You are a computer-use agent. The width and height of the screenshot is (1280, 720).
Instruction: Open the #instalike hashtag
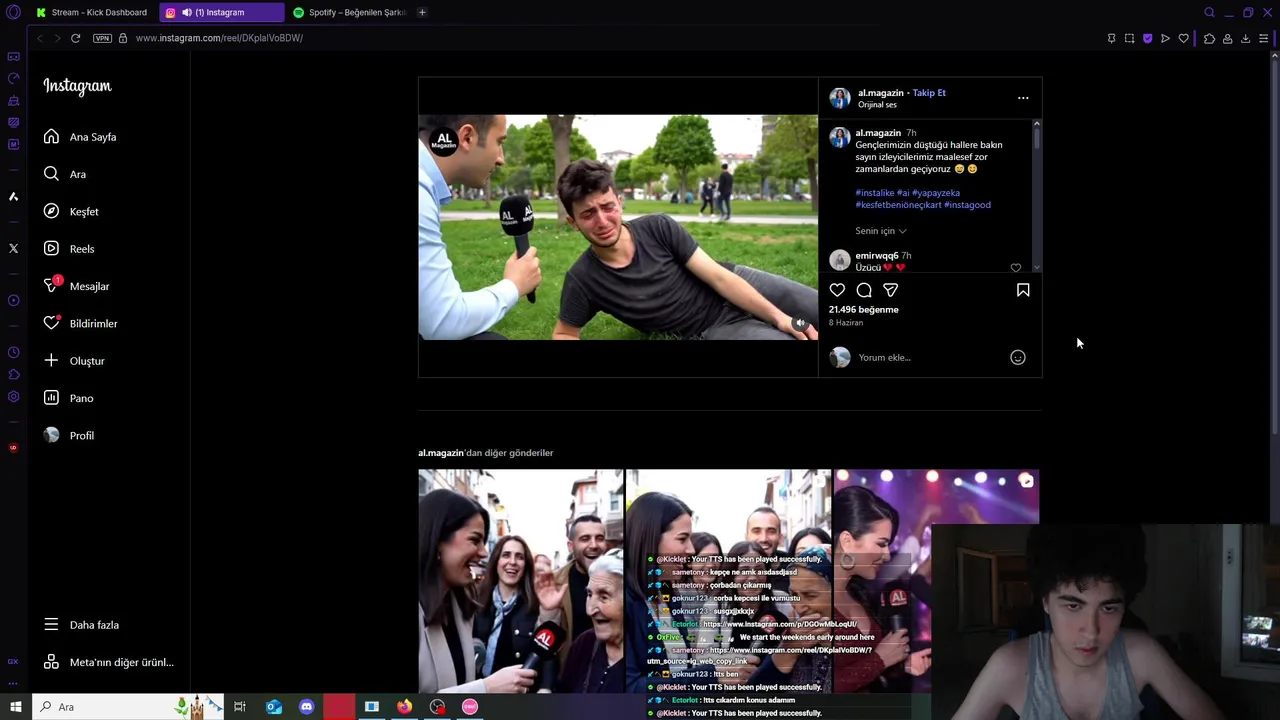(x=875, y=193)
